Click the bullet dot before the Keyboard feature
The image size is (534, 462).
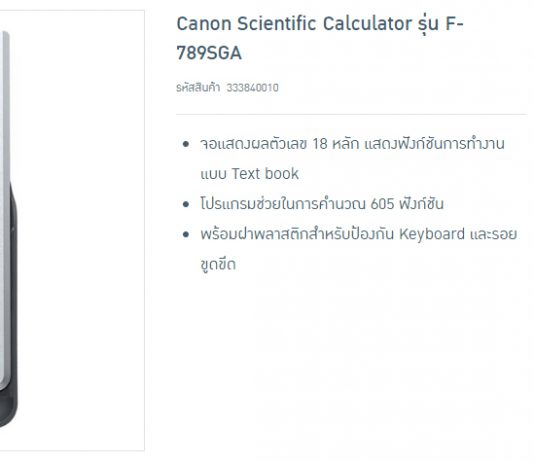click(186, 234)
